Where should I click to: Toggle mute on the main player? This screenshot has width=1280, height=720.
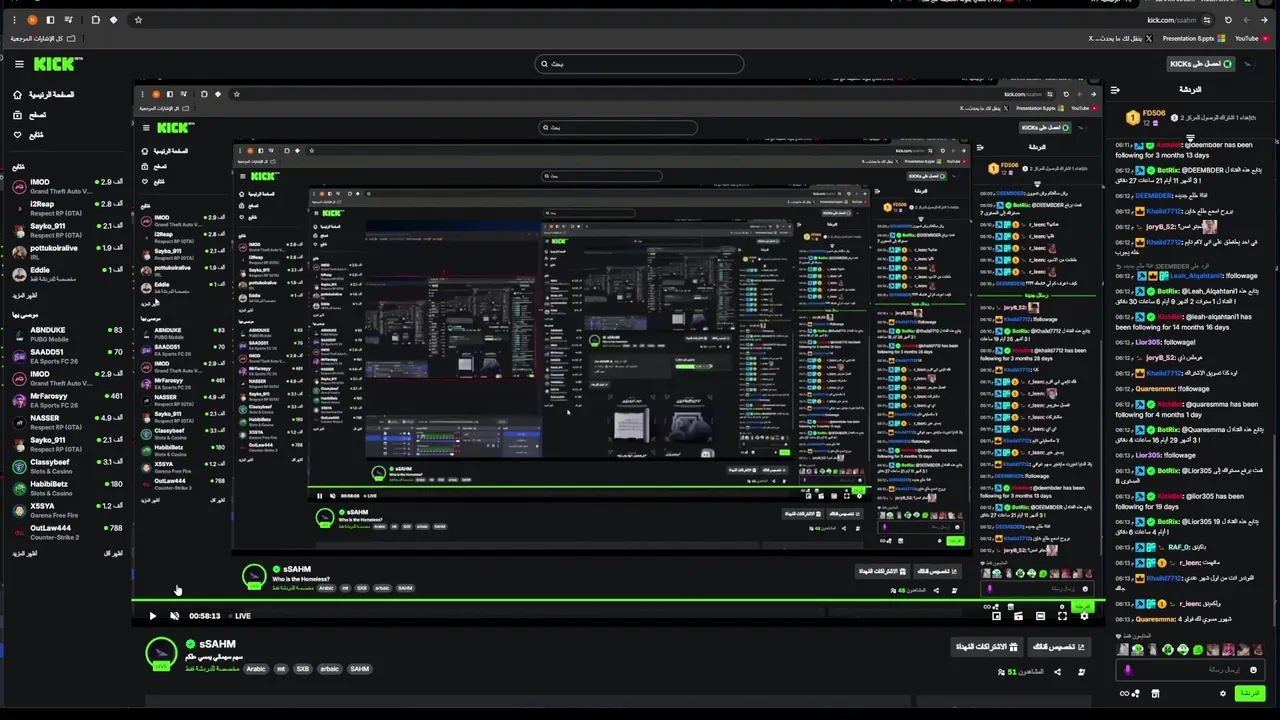[174, 616]
